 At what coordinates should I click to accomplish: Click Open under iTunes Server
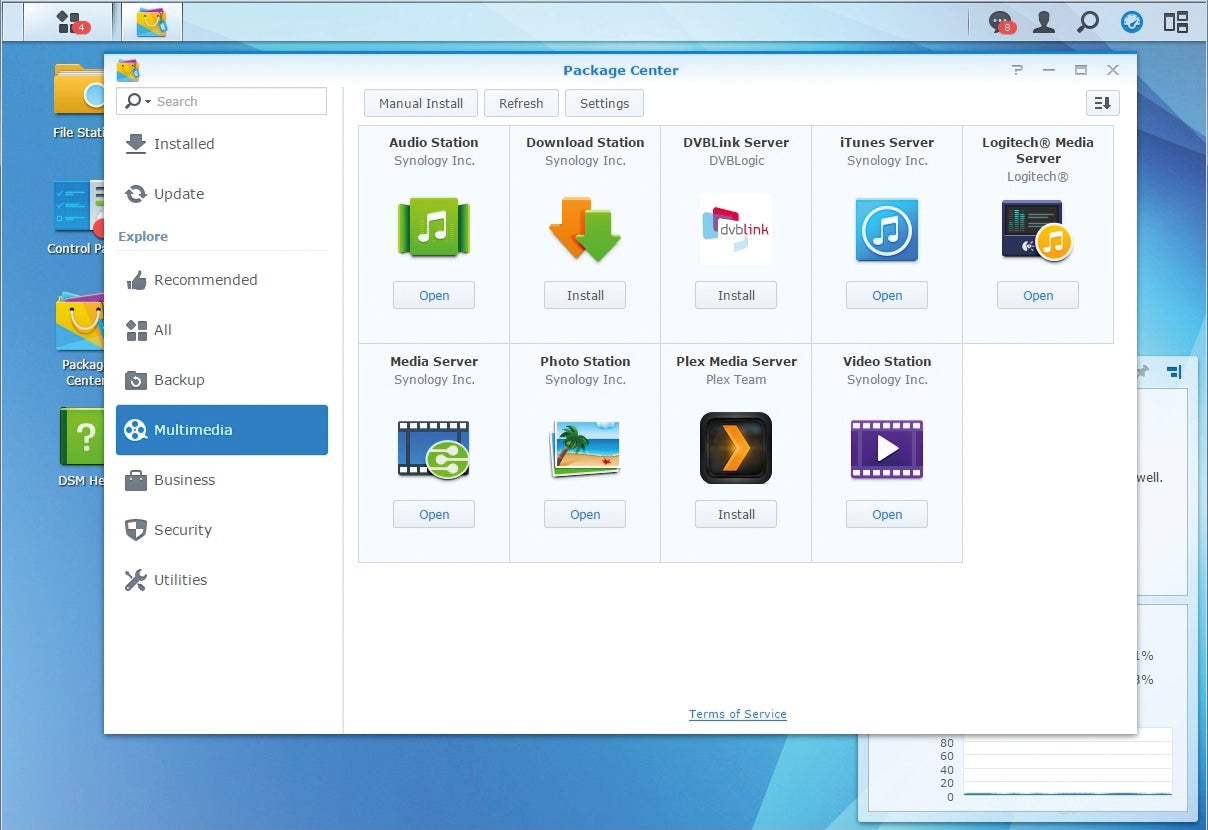click(x=887, y=295)
